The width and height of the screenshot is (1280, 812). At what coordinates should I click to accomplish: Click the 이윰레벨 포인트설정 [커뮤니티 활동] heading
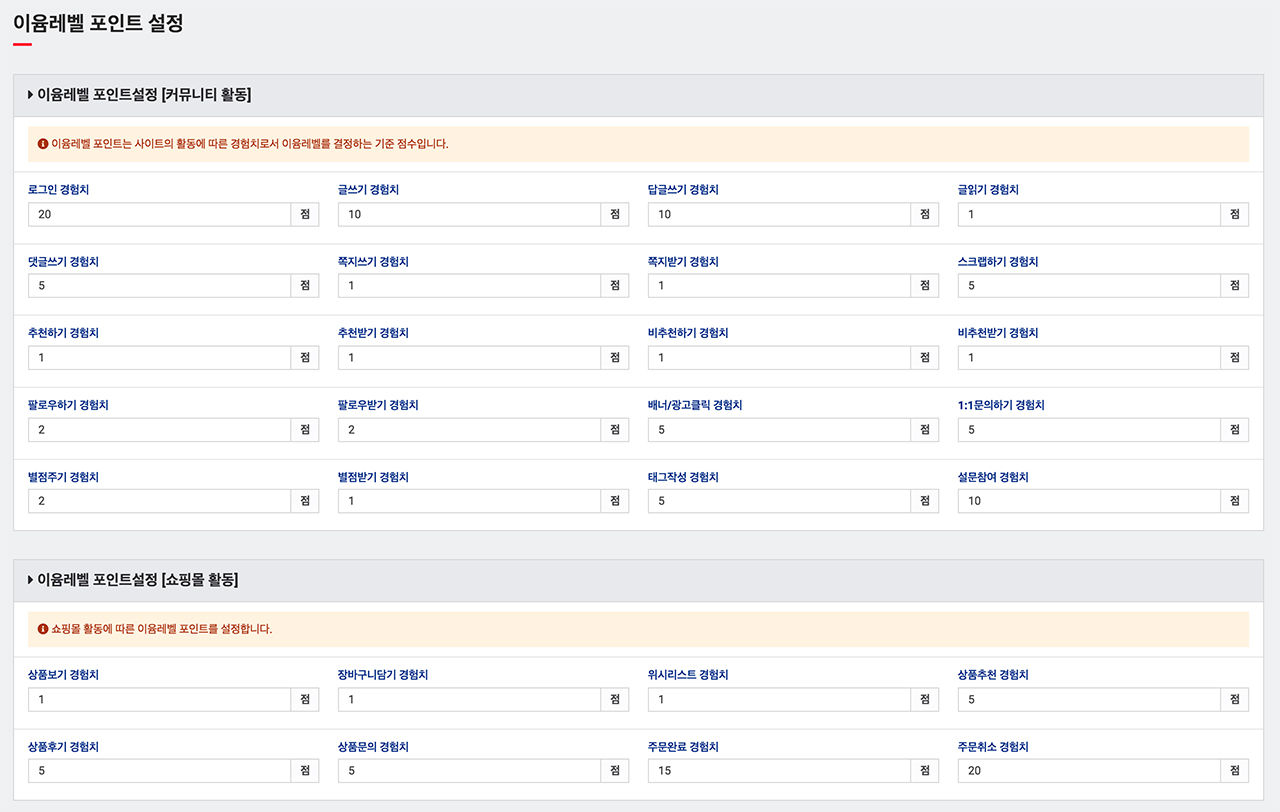pos(144,95)
